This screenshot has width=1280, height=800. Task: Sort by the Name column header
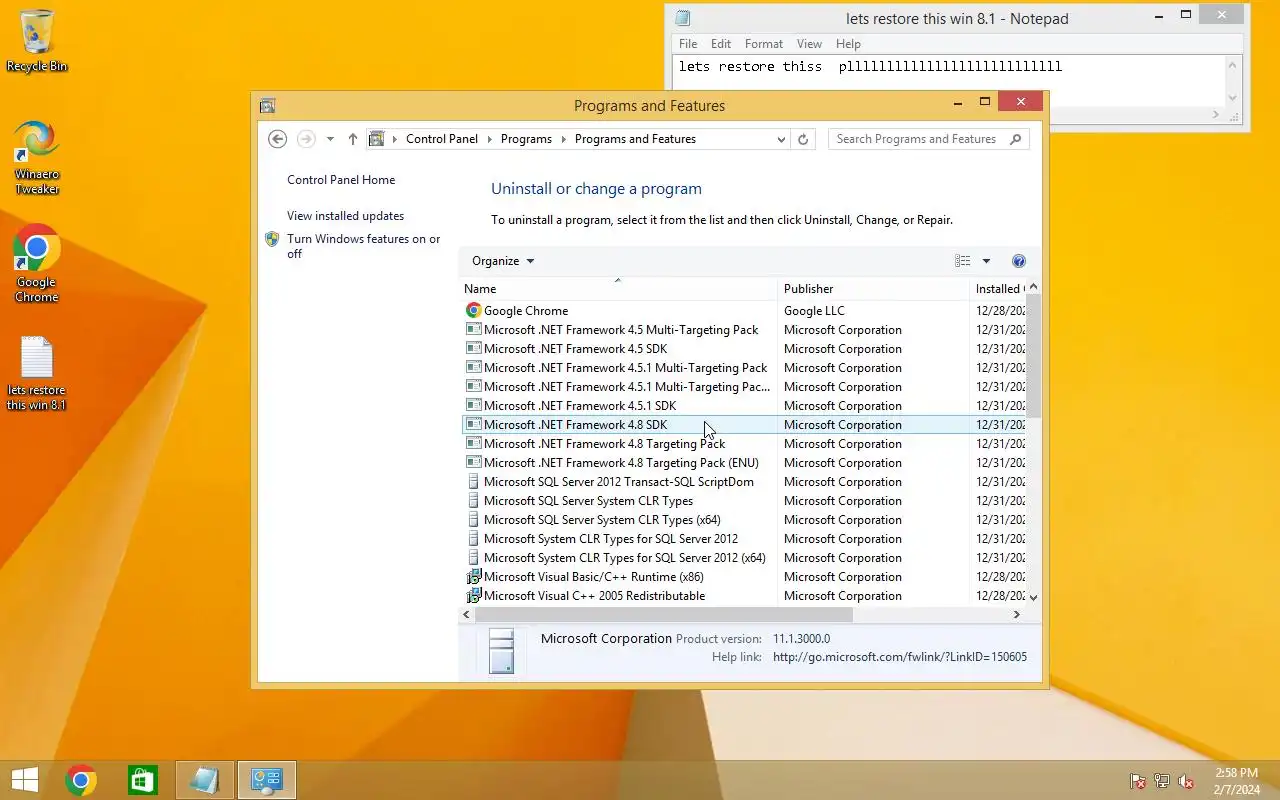pos(618,289)
